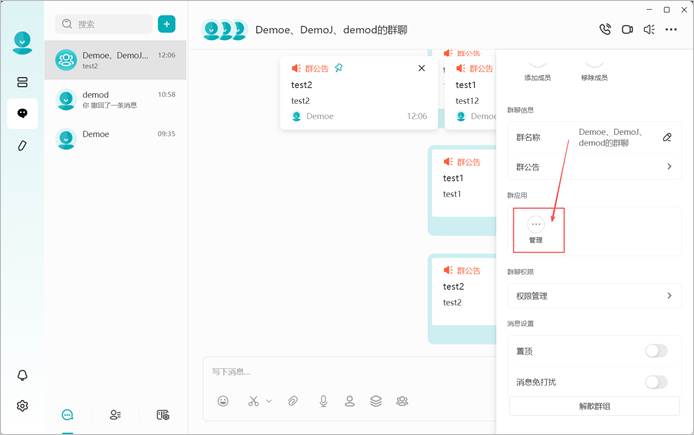The height and width of the screenshot is (435, 694).
Task: Open the dropdown arrow next to the scissors
Action: coord(269,401)
